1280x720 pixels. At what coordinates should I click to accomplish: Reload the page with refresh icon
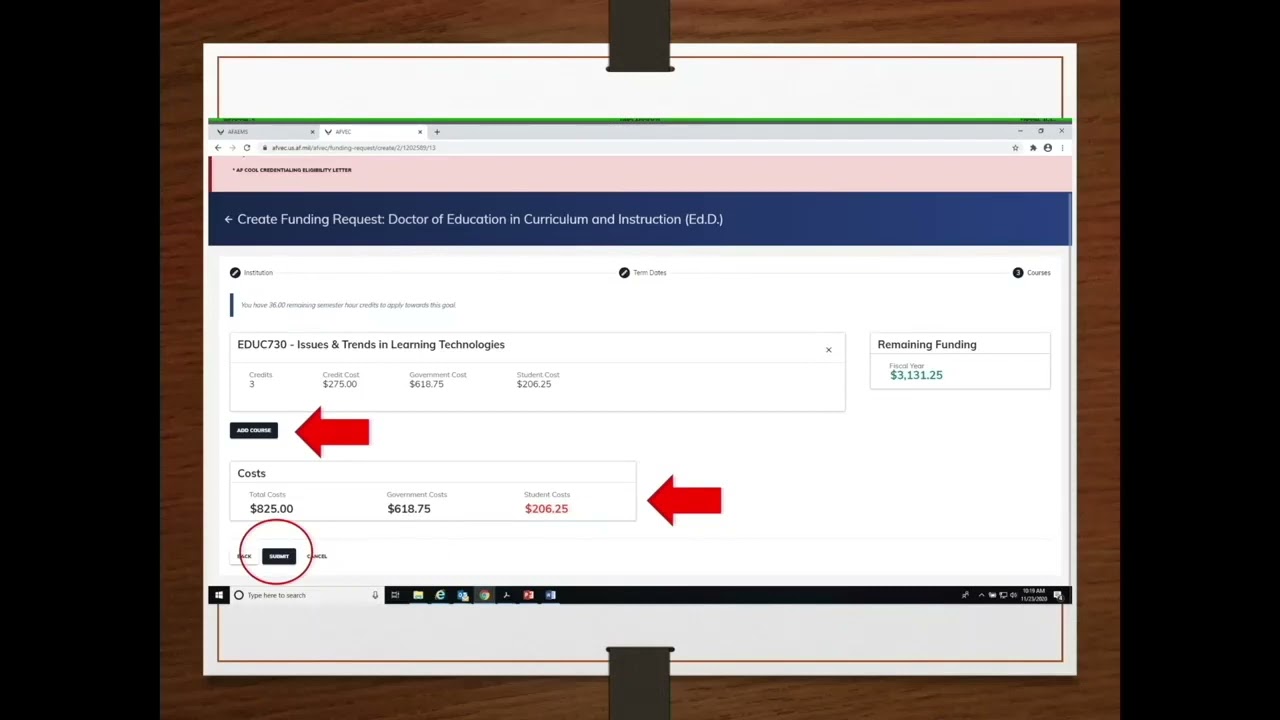coord(247,148)
